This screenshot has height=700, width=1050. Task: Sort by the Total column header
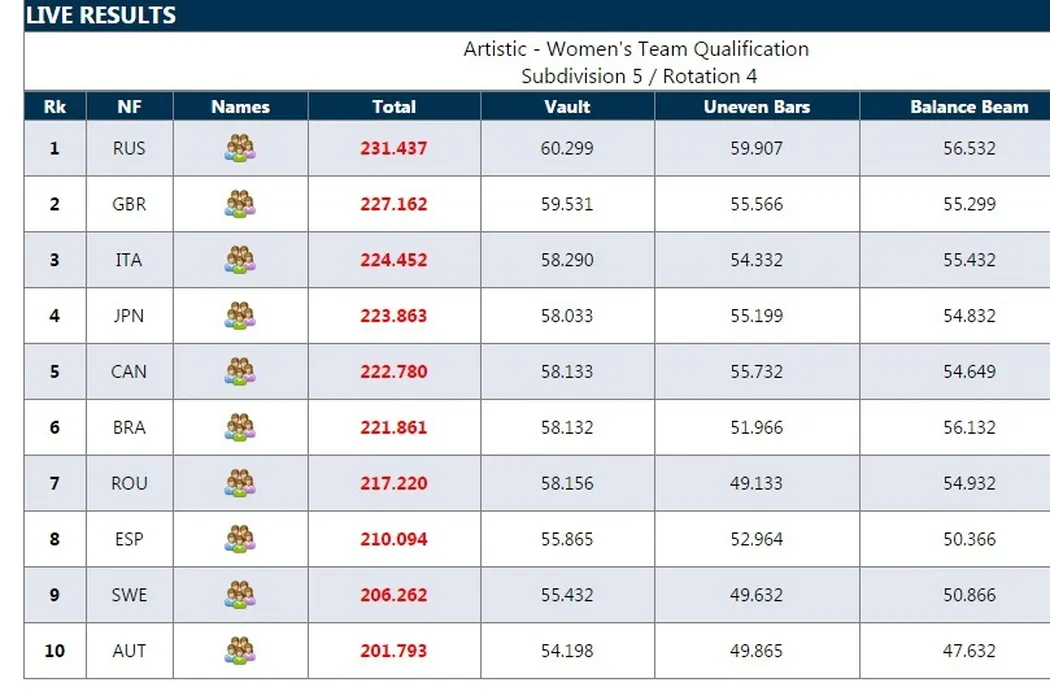tap(394, 107)
